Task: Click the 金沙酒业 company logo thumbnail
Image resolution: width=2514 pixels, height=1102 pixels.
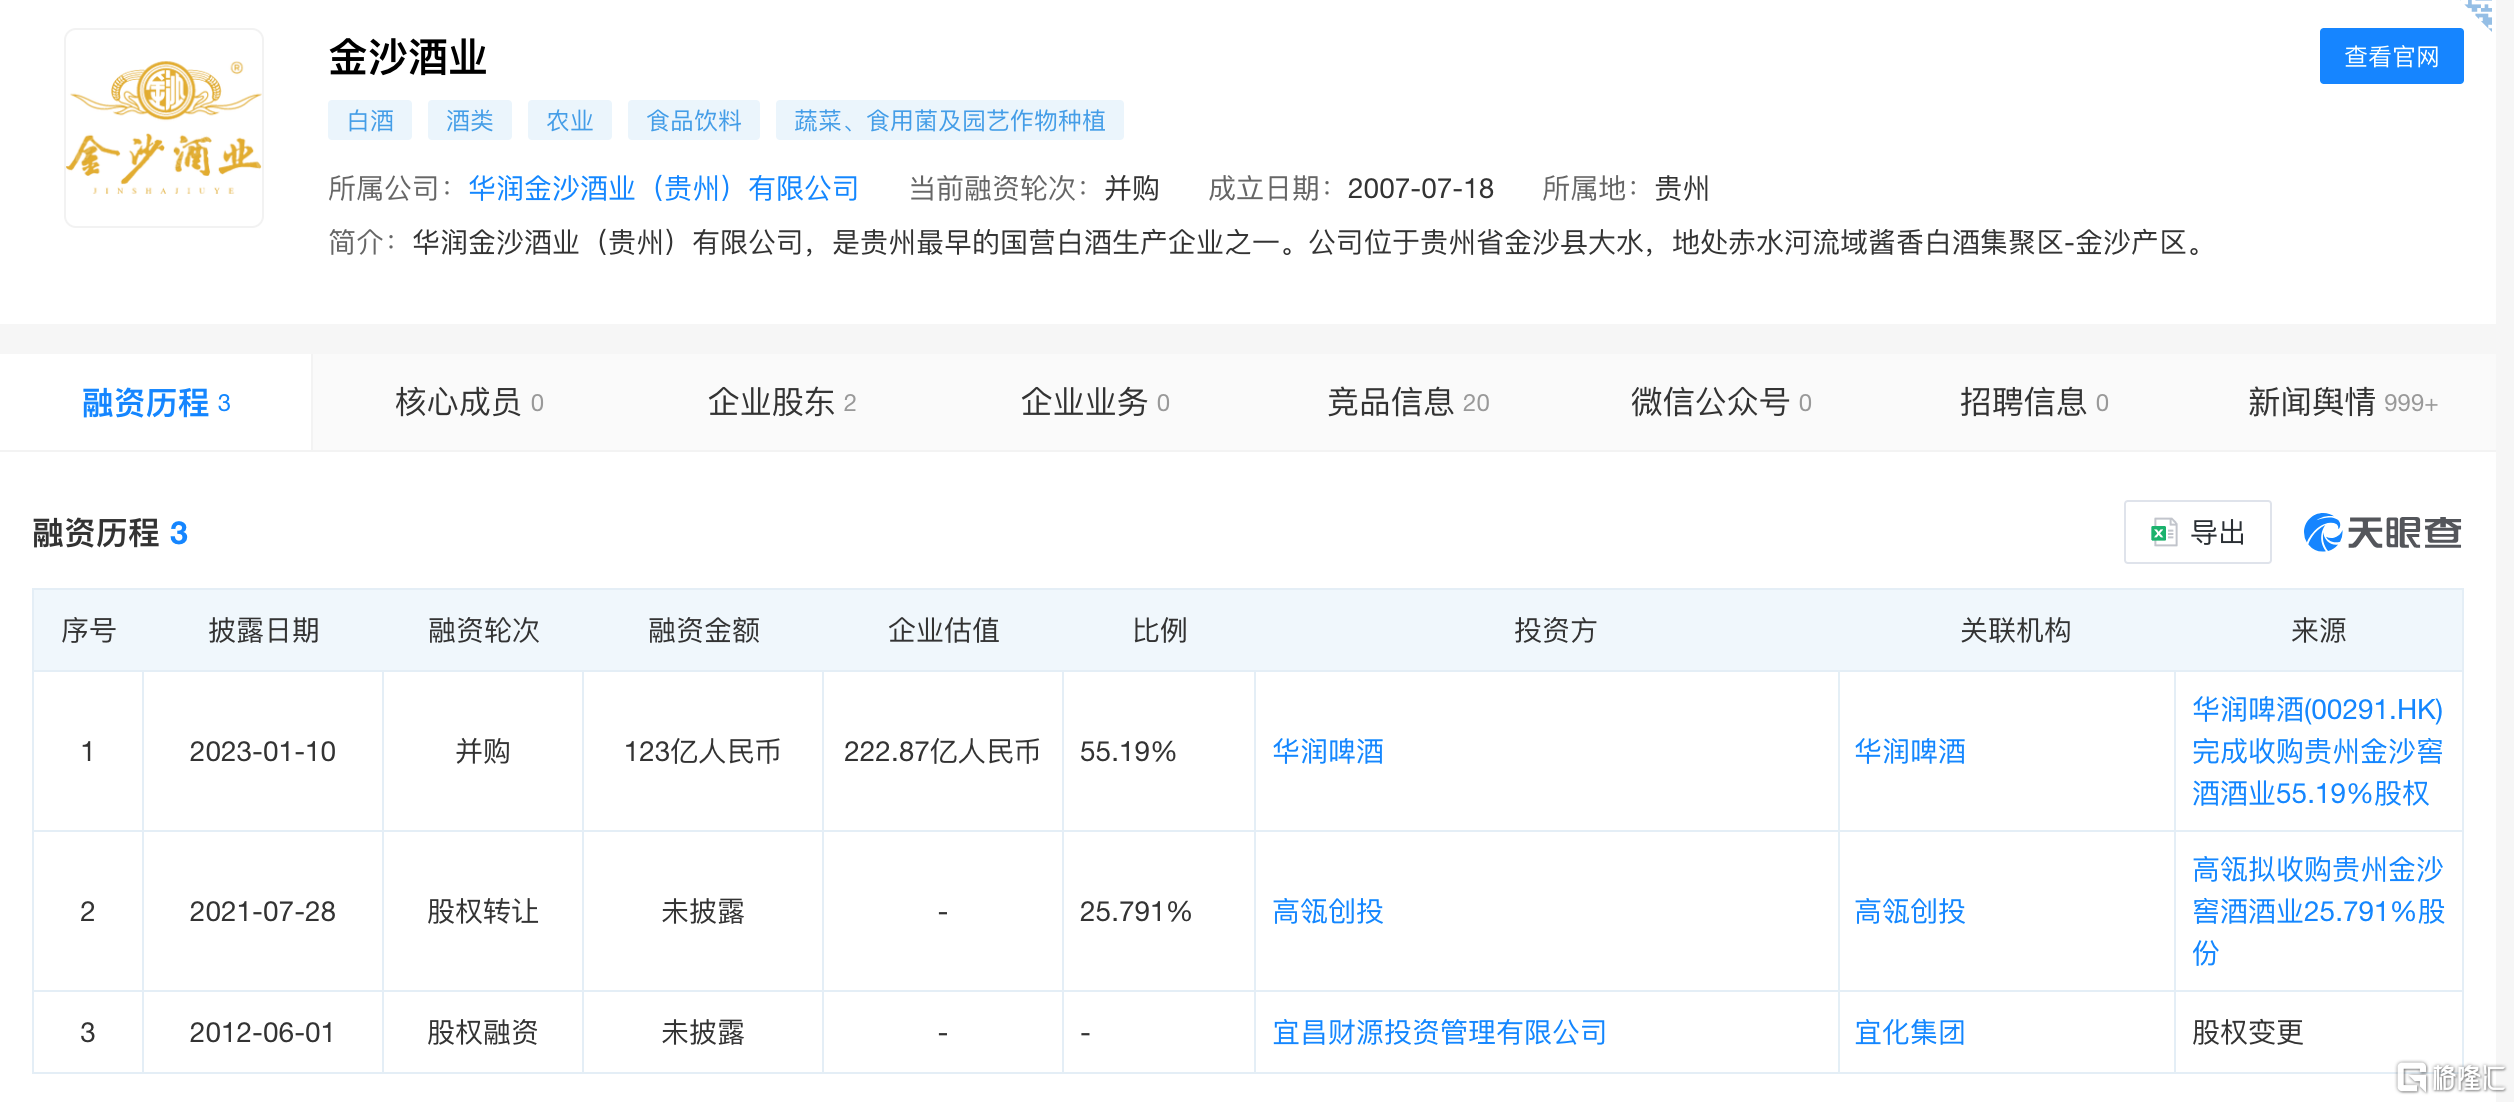Action: point(164,128)
